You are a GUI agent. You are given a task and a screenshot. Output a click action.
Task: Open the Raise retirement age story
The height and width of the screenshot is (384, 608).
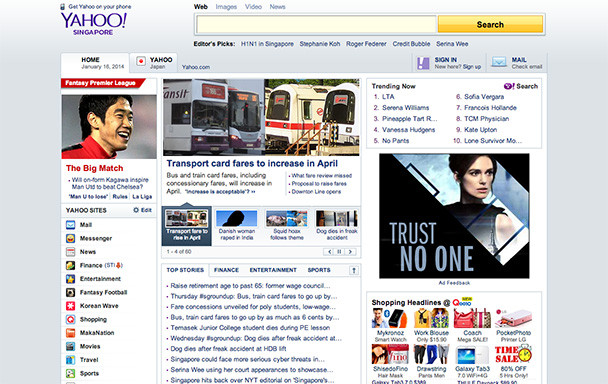250,286
